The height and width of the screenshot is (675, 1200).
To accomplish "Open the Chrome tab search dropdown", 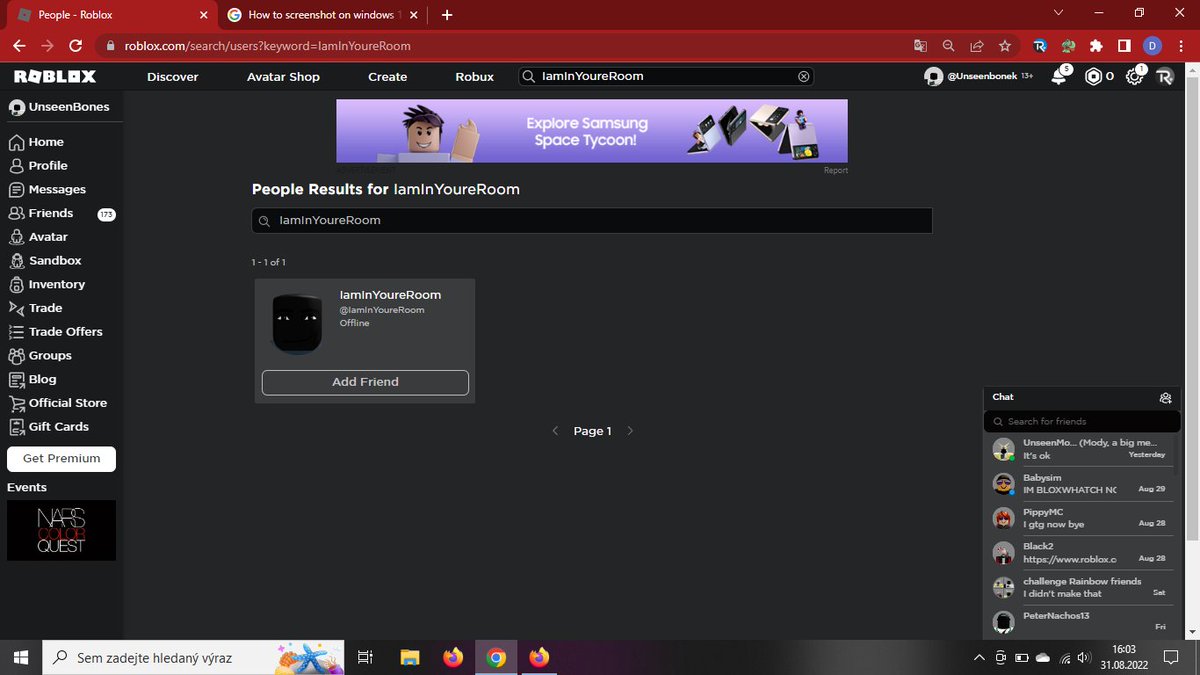I will click(1059, 13).
